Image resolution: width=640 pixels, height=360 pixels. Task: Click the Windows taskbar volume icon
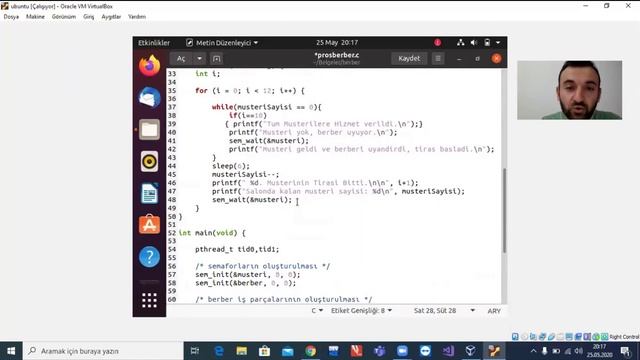click(x=578, y=351)
